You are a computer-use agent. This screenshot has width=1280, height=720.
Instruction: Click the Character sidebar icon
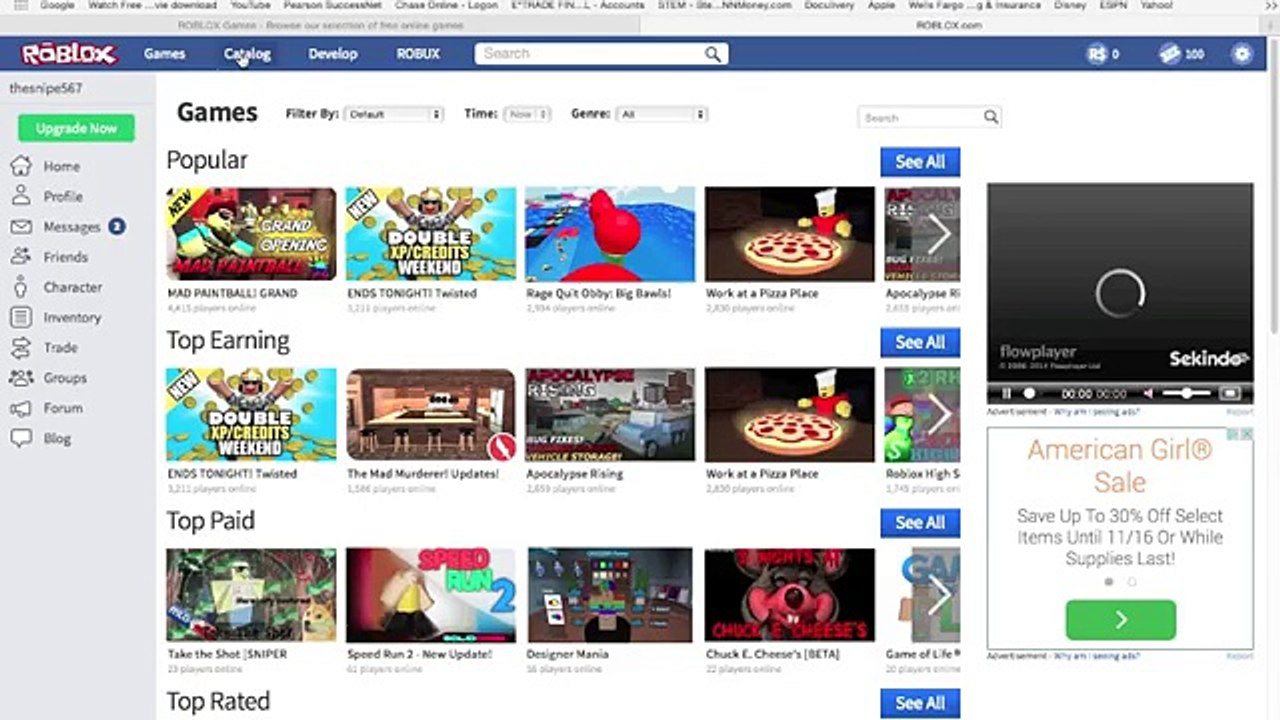[21, 287]
